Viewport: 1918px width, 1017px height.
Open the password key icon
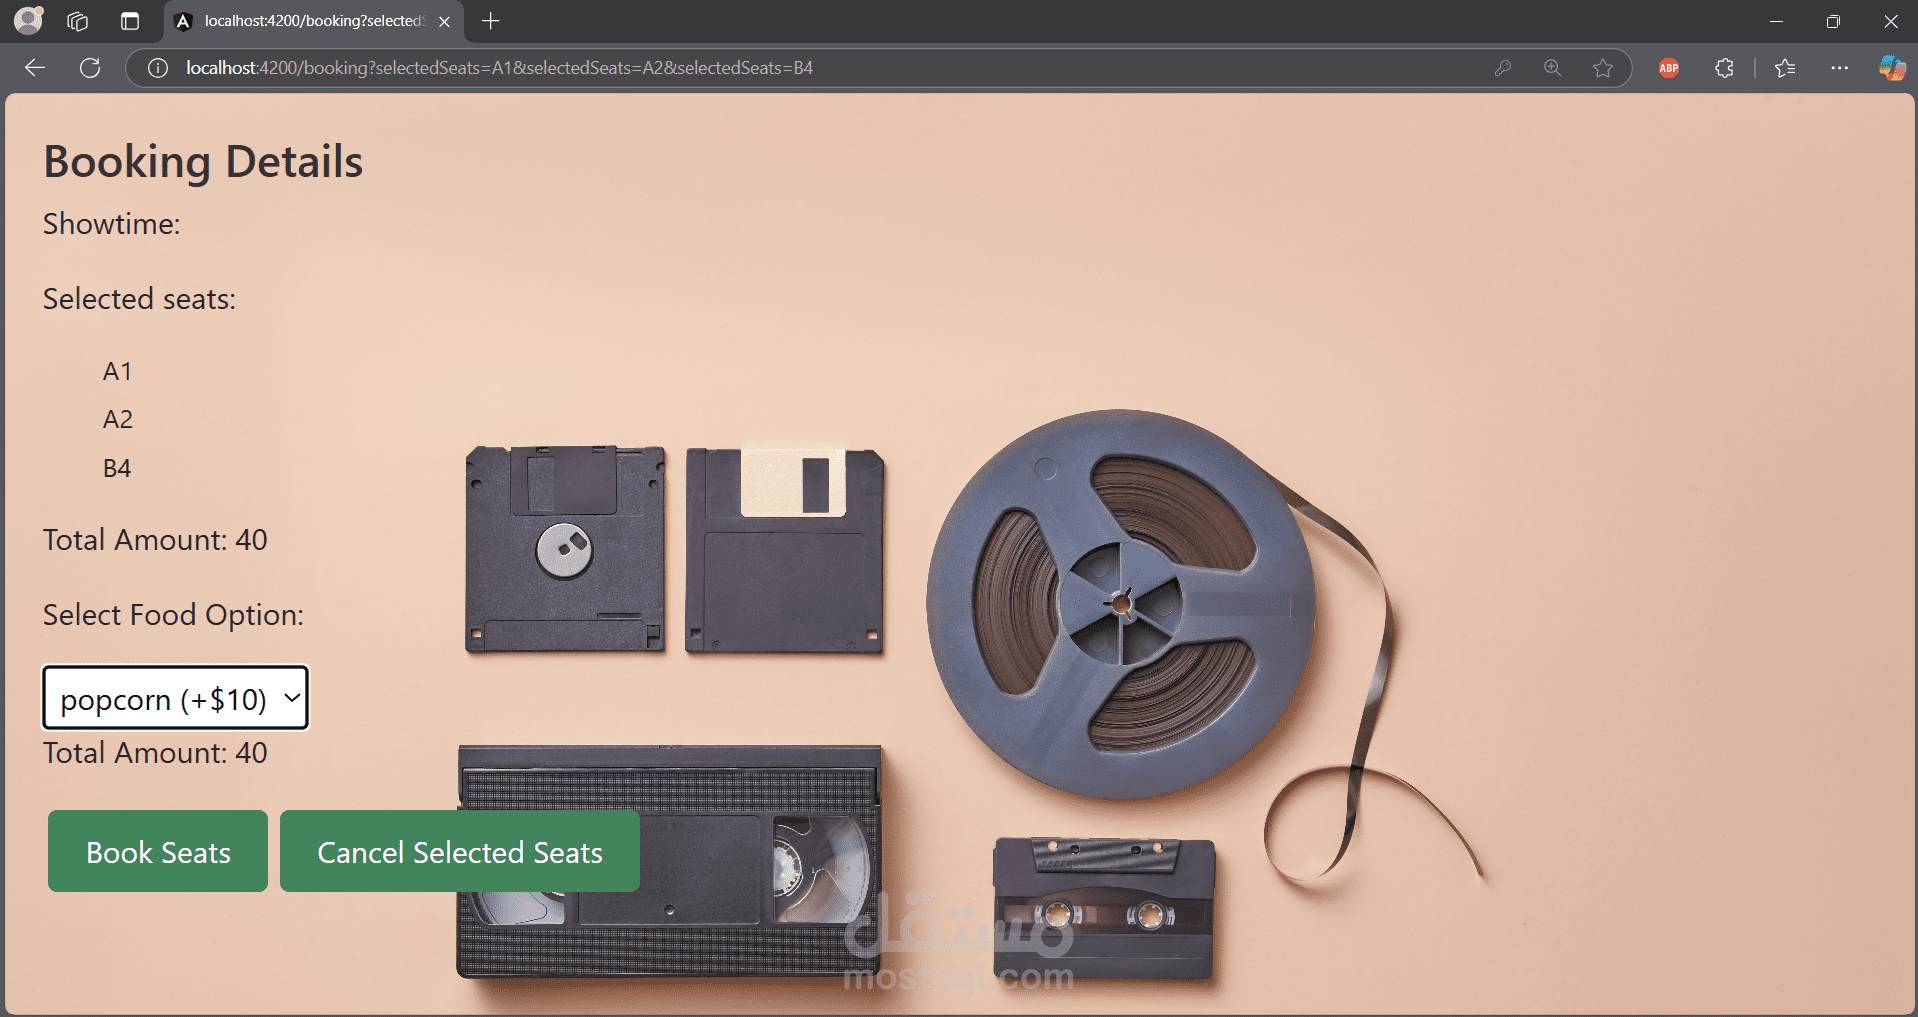pyautogui.click(x=1502, y=68)
